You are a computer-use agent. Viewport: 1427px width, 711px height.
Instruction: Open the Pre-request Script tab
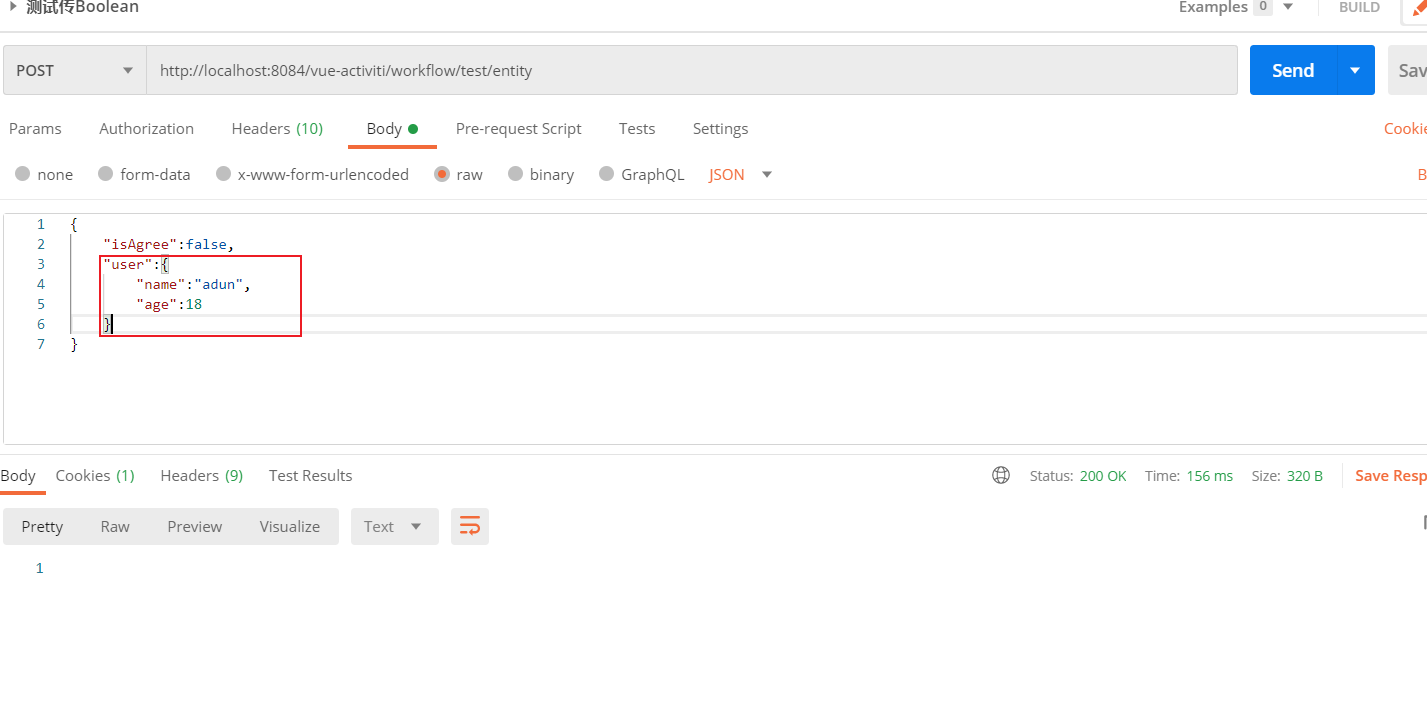pos(518,128)
